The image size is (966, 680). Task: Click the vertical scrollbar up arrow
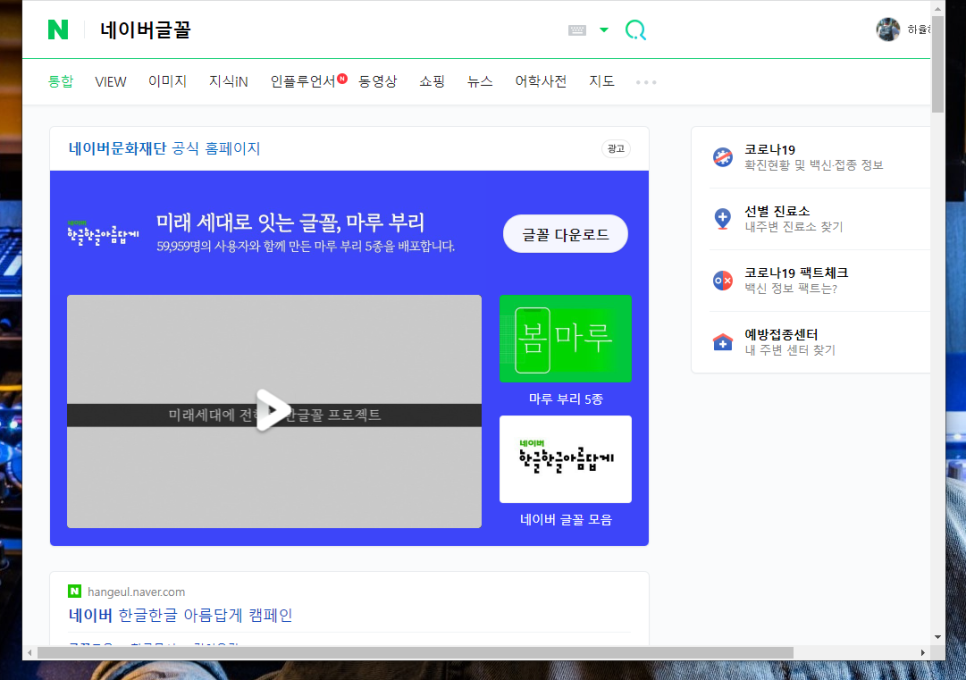[938, 8]
